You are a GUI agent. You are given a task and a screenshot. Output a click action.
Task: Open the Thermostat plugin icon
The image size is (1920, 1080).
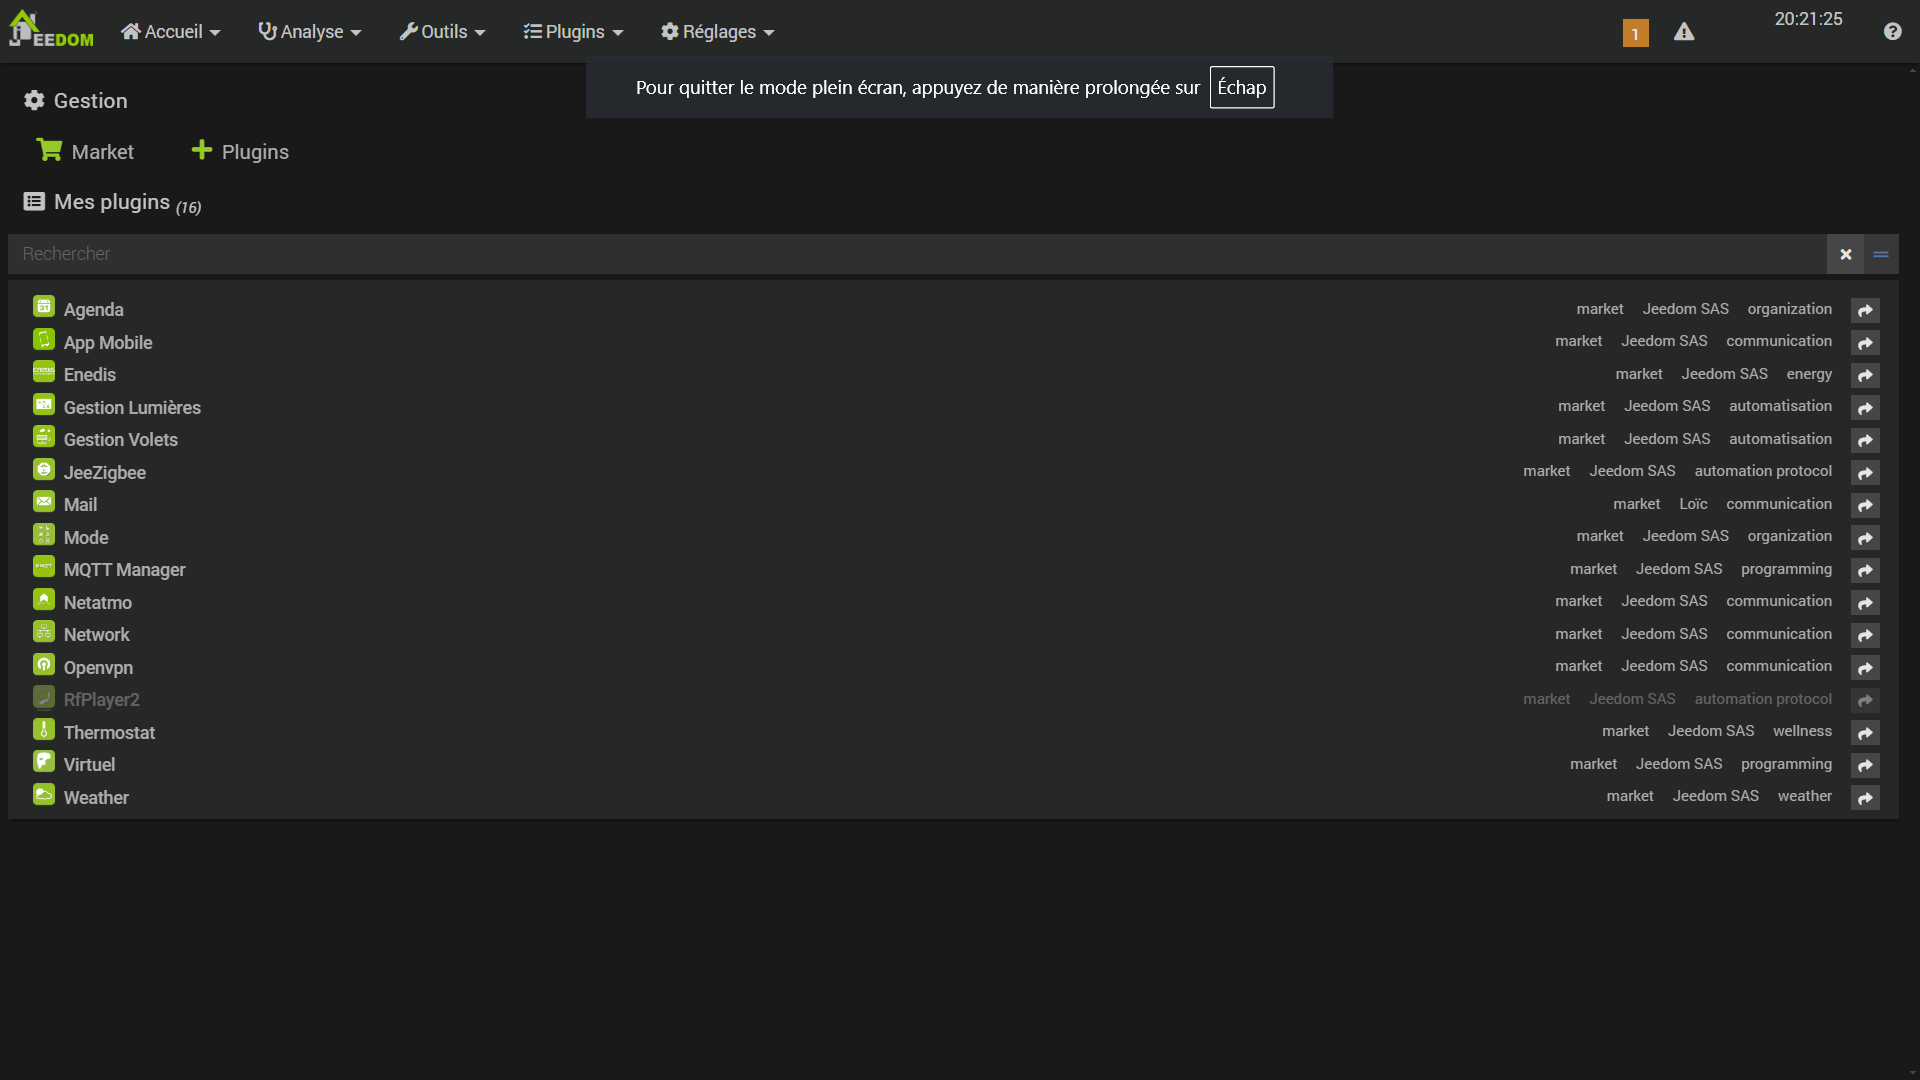[44, 729]
